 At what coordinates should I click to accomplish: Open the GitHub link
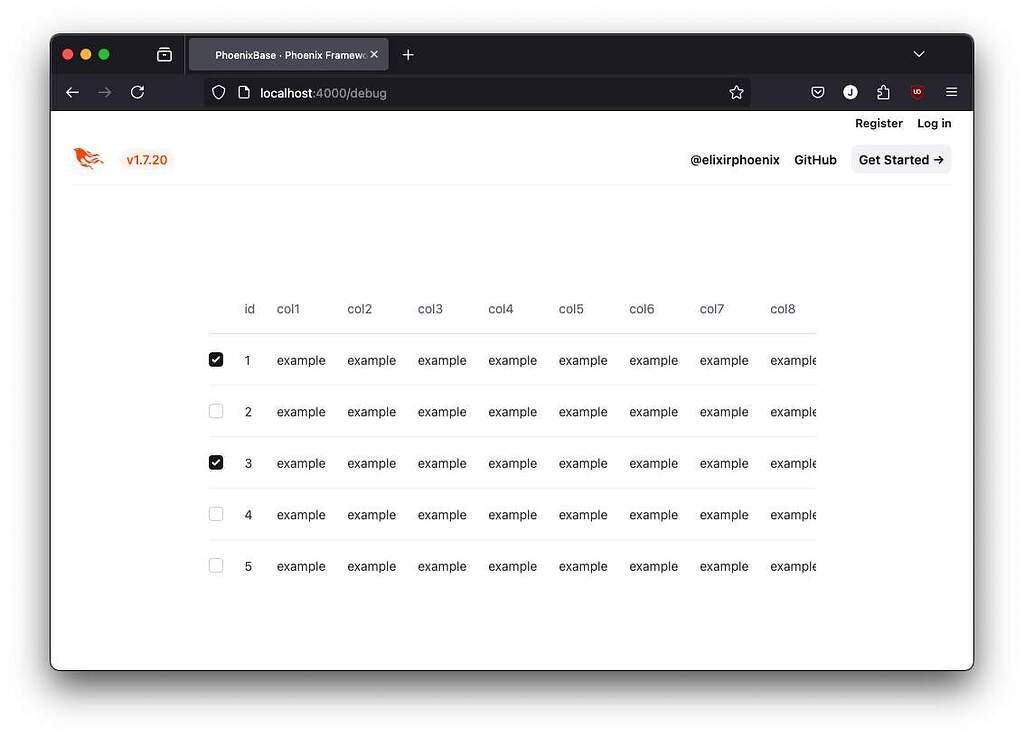815,159
